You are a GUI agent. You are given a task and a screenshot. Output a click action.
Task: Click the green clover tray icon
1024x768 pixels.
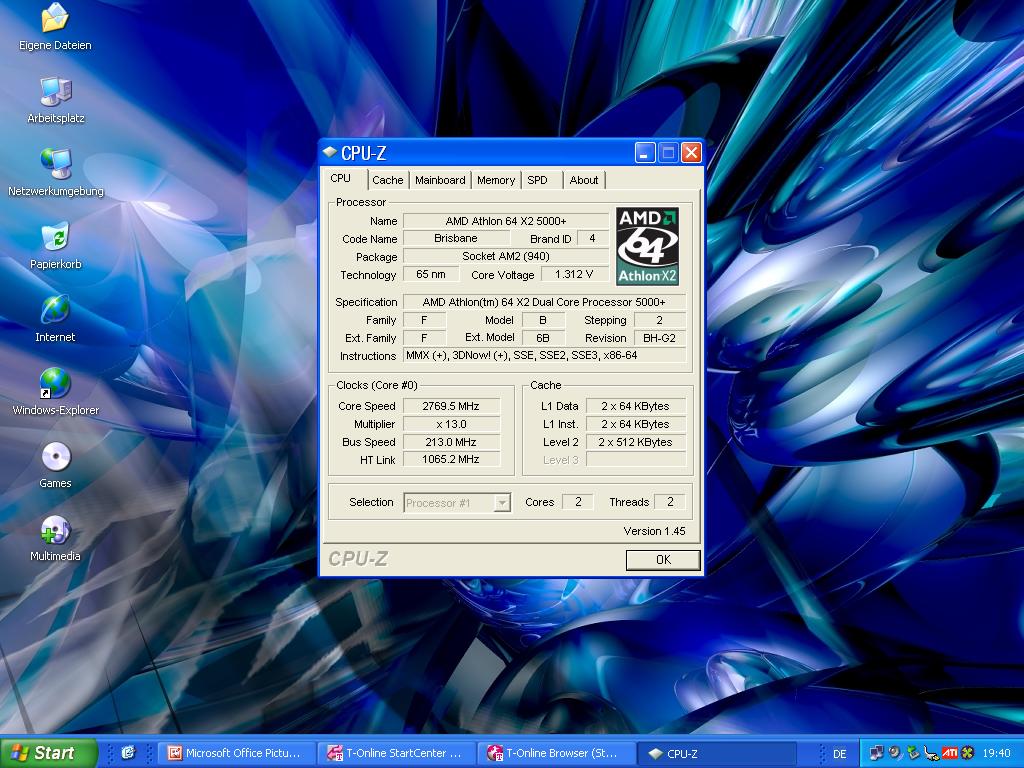click(968, 753)
